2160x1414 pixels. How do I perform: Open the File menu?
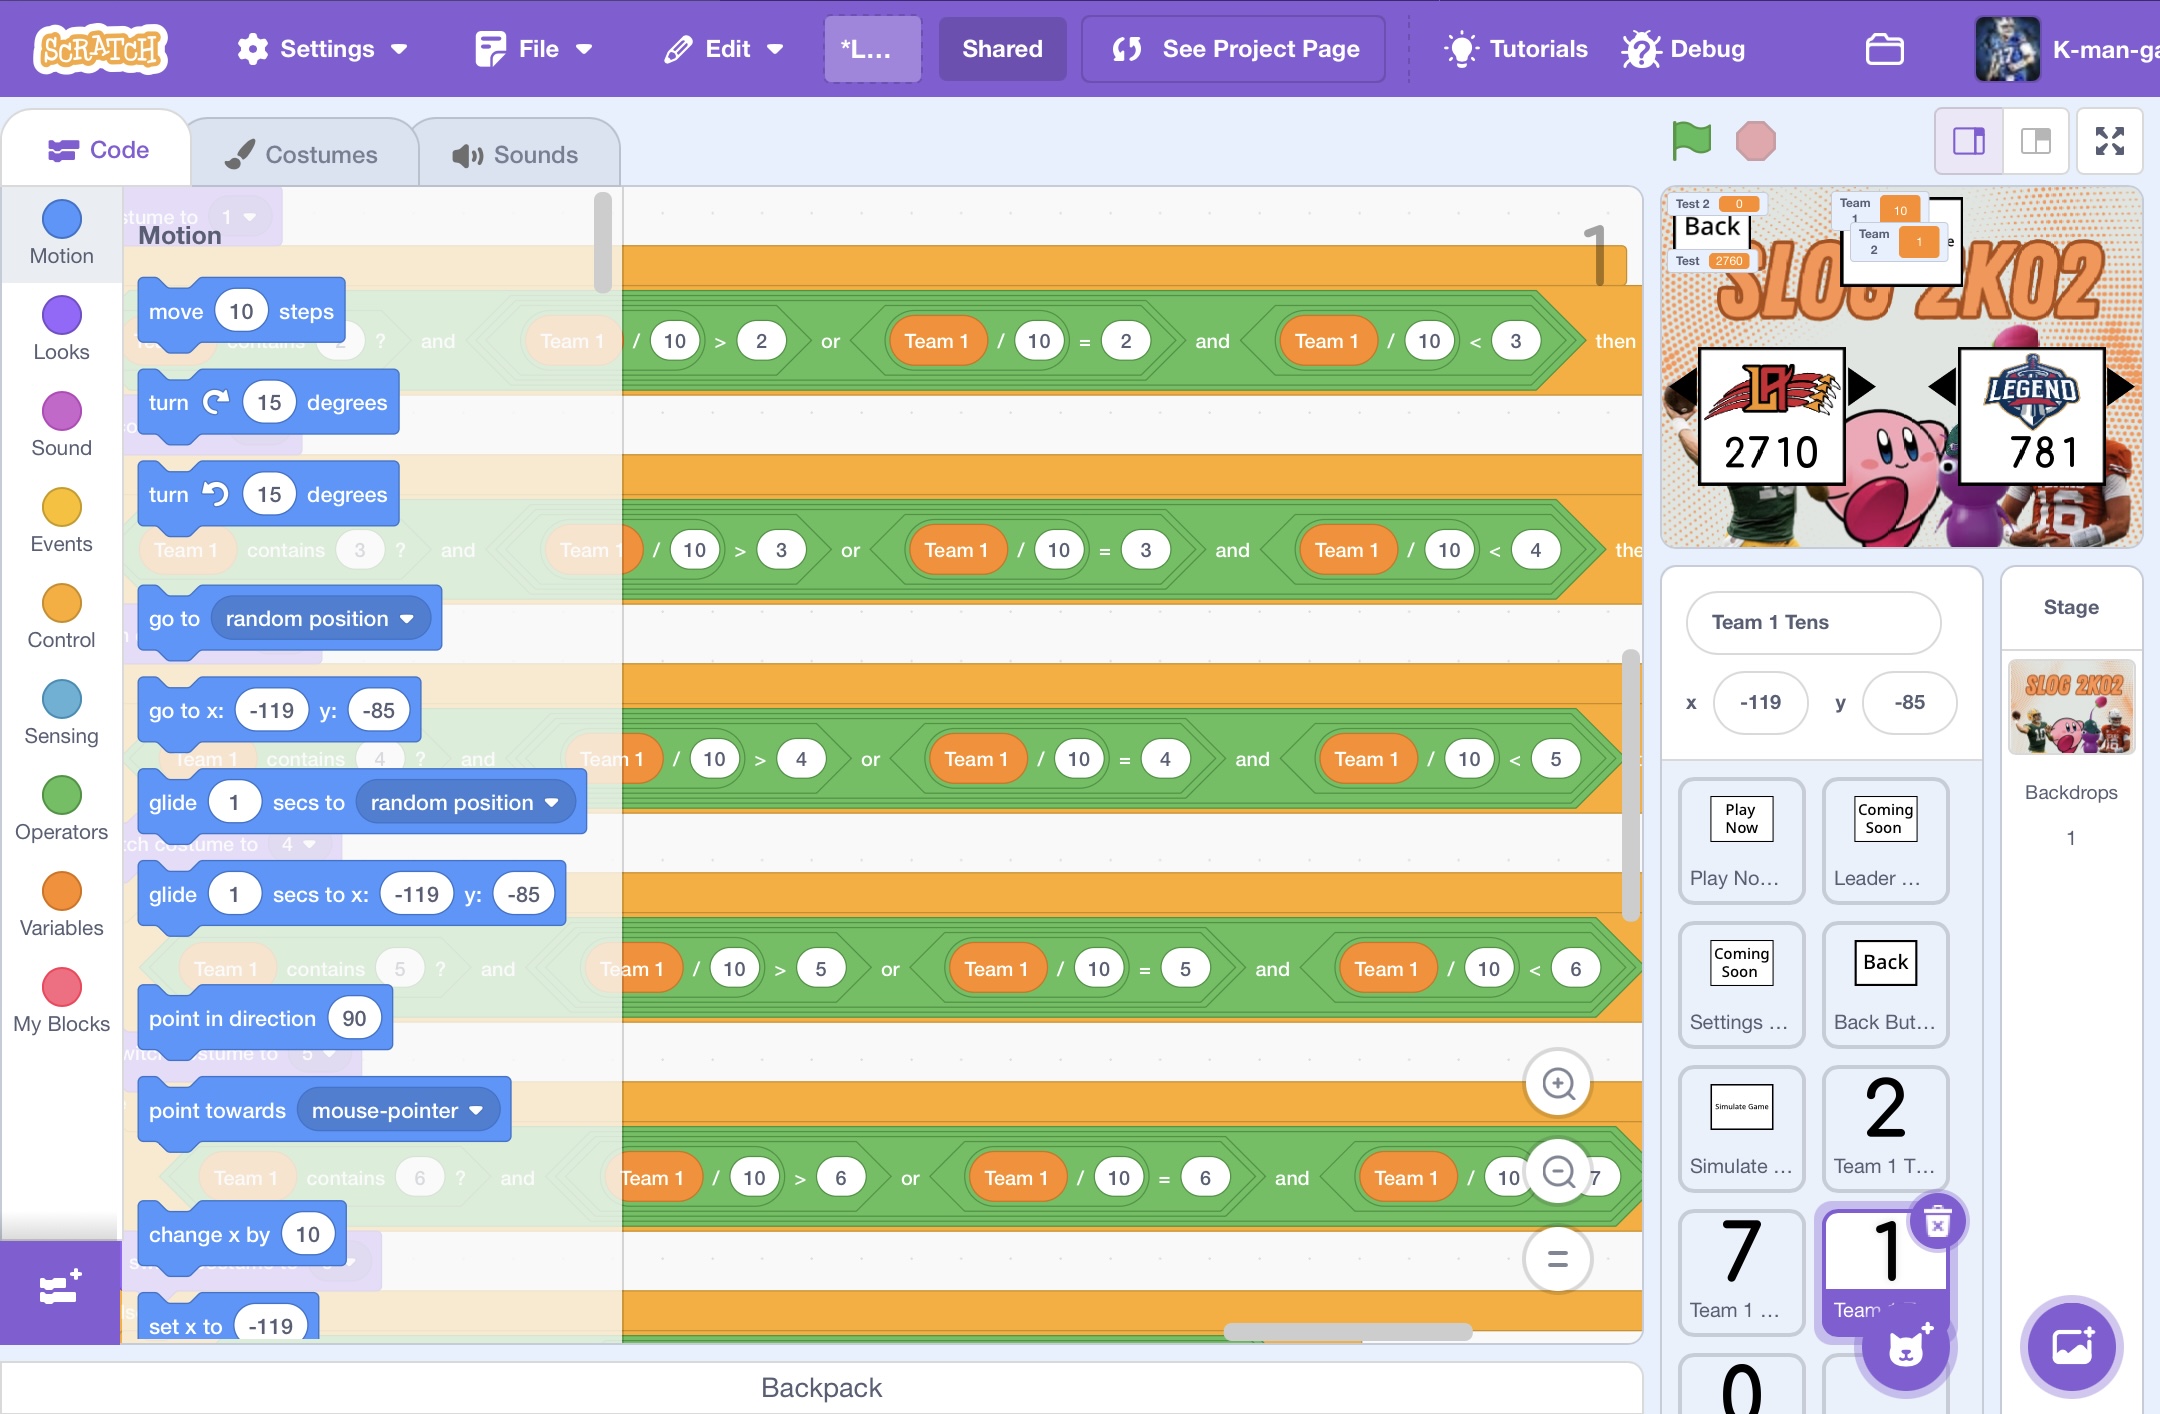coord(534,49)
